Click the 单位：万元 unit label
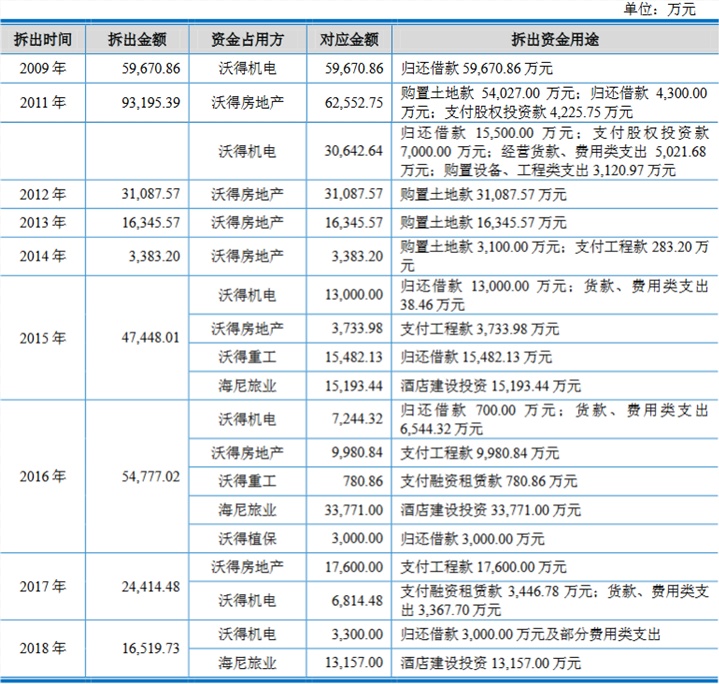This screenshot has height=684, width=719. (x=659, y=9)
